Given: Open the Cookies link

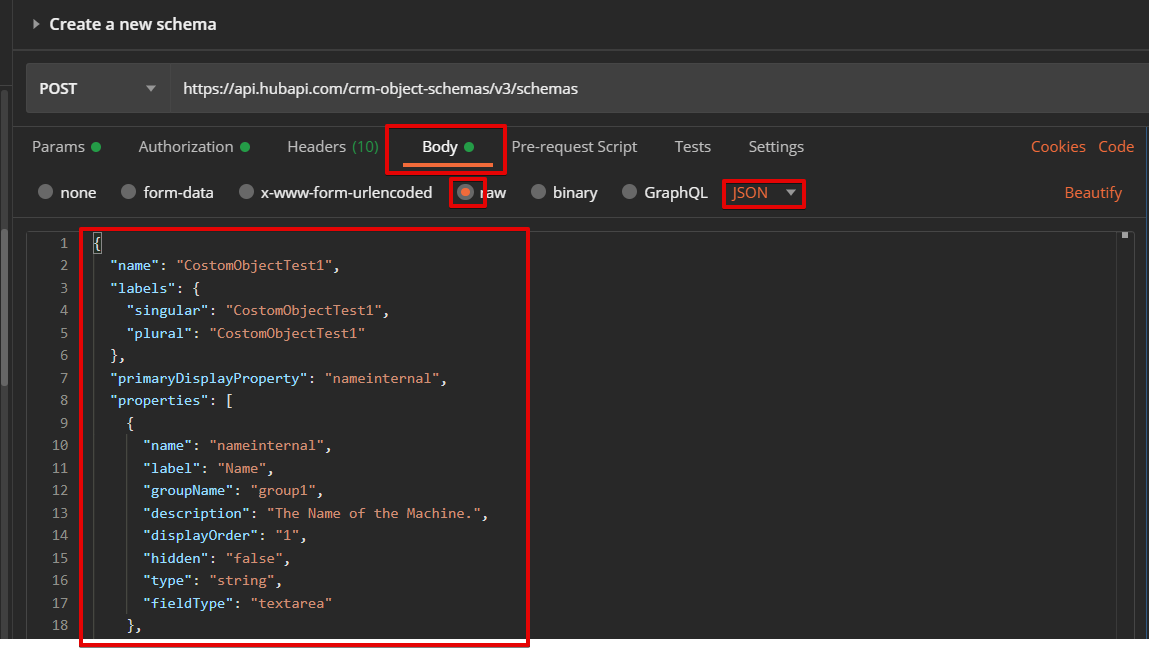Looking at the screenshot, I should coord(1058,146).
